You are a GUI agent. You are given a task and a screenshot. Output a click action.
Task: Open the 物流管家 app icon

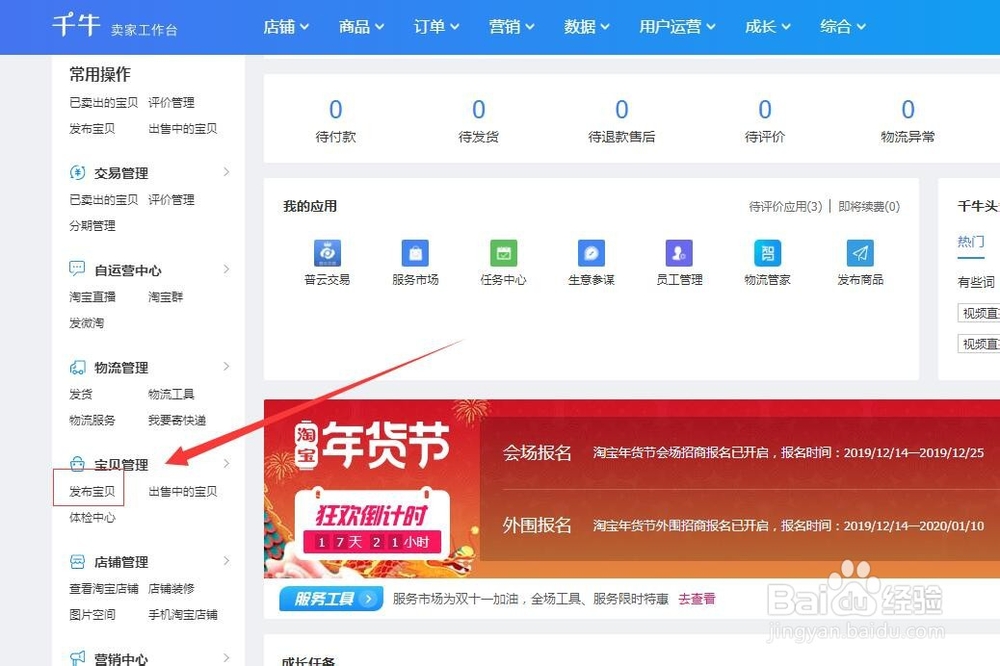pos(766,254)
